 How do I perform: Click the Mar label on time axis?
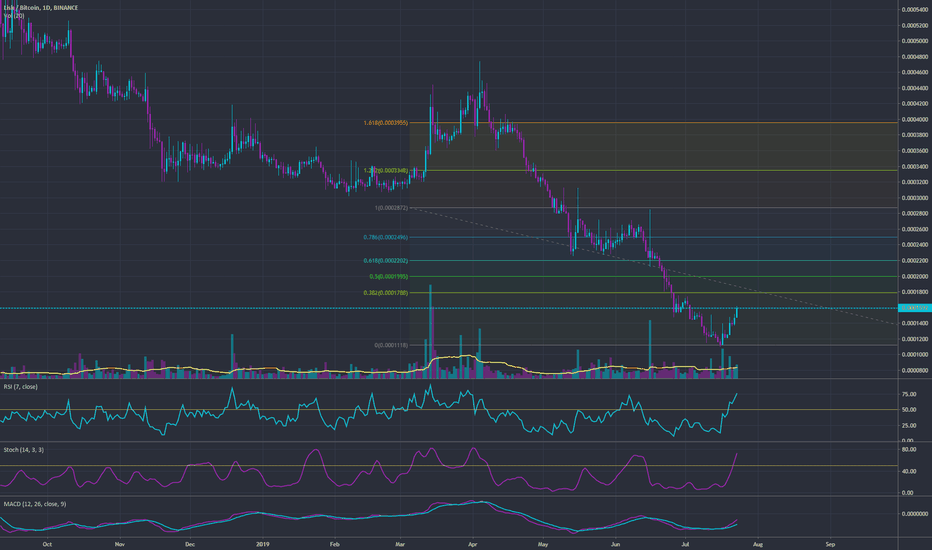click(400, 544)
